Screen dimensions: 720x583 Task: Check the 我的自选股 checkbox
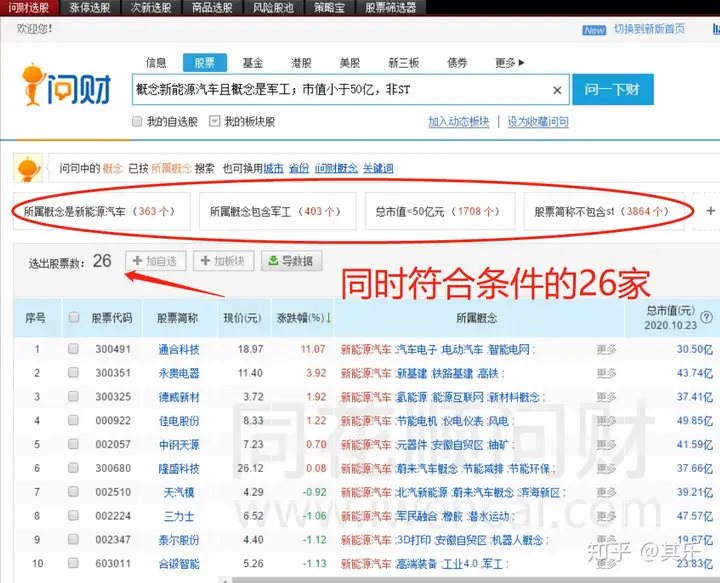pos(137,121)
